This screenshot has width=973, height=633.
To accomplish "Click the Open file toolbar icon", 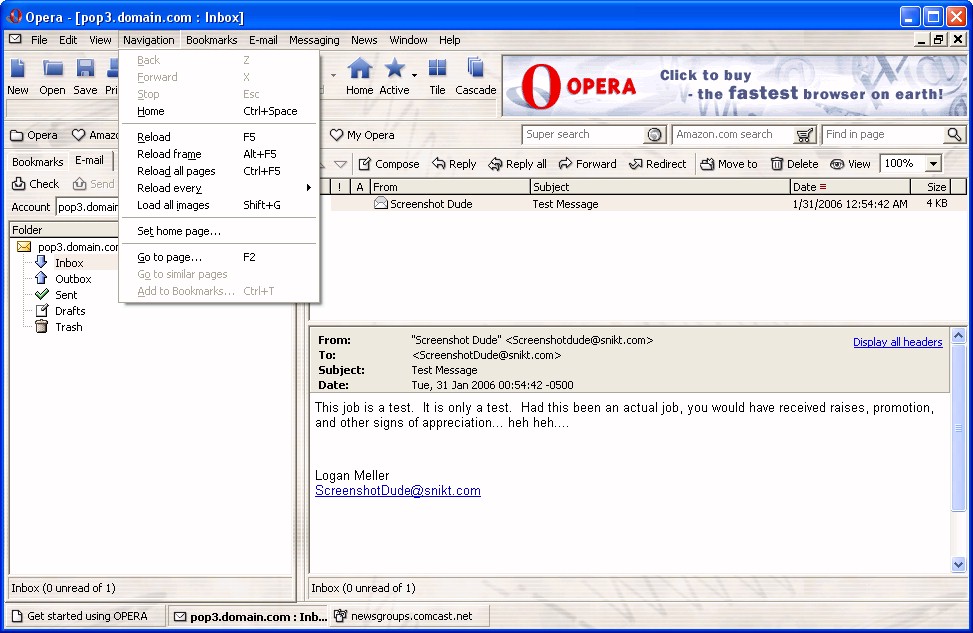I will (x=52, y=76).
